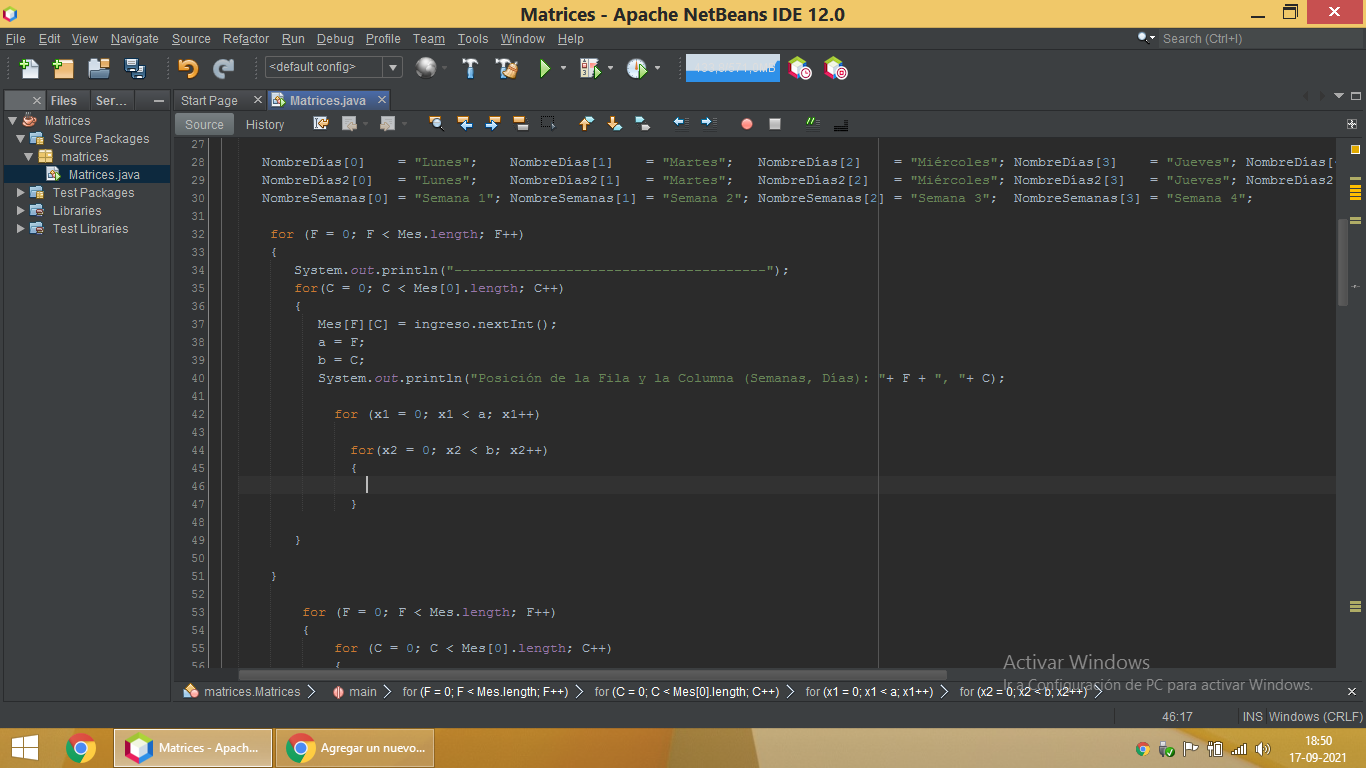1366x768 pixels.
Task: Click the editor vertical scrollbar thumb
Action: point(1343,262)
